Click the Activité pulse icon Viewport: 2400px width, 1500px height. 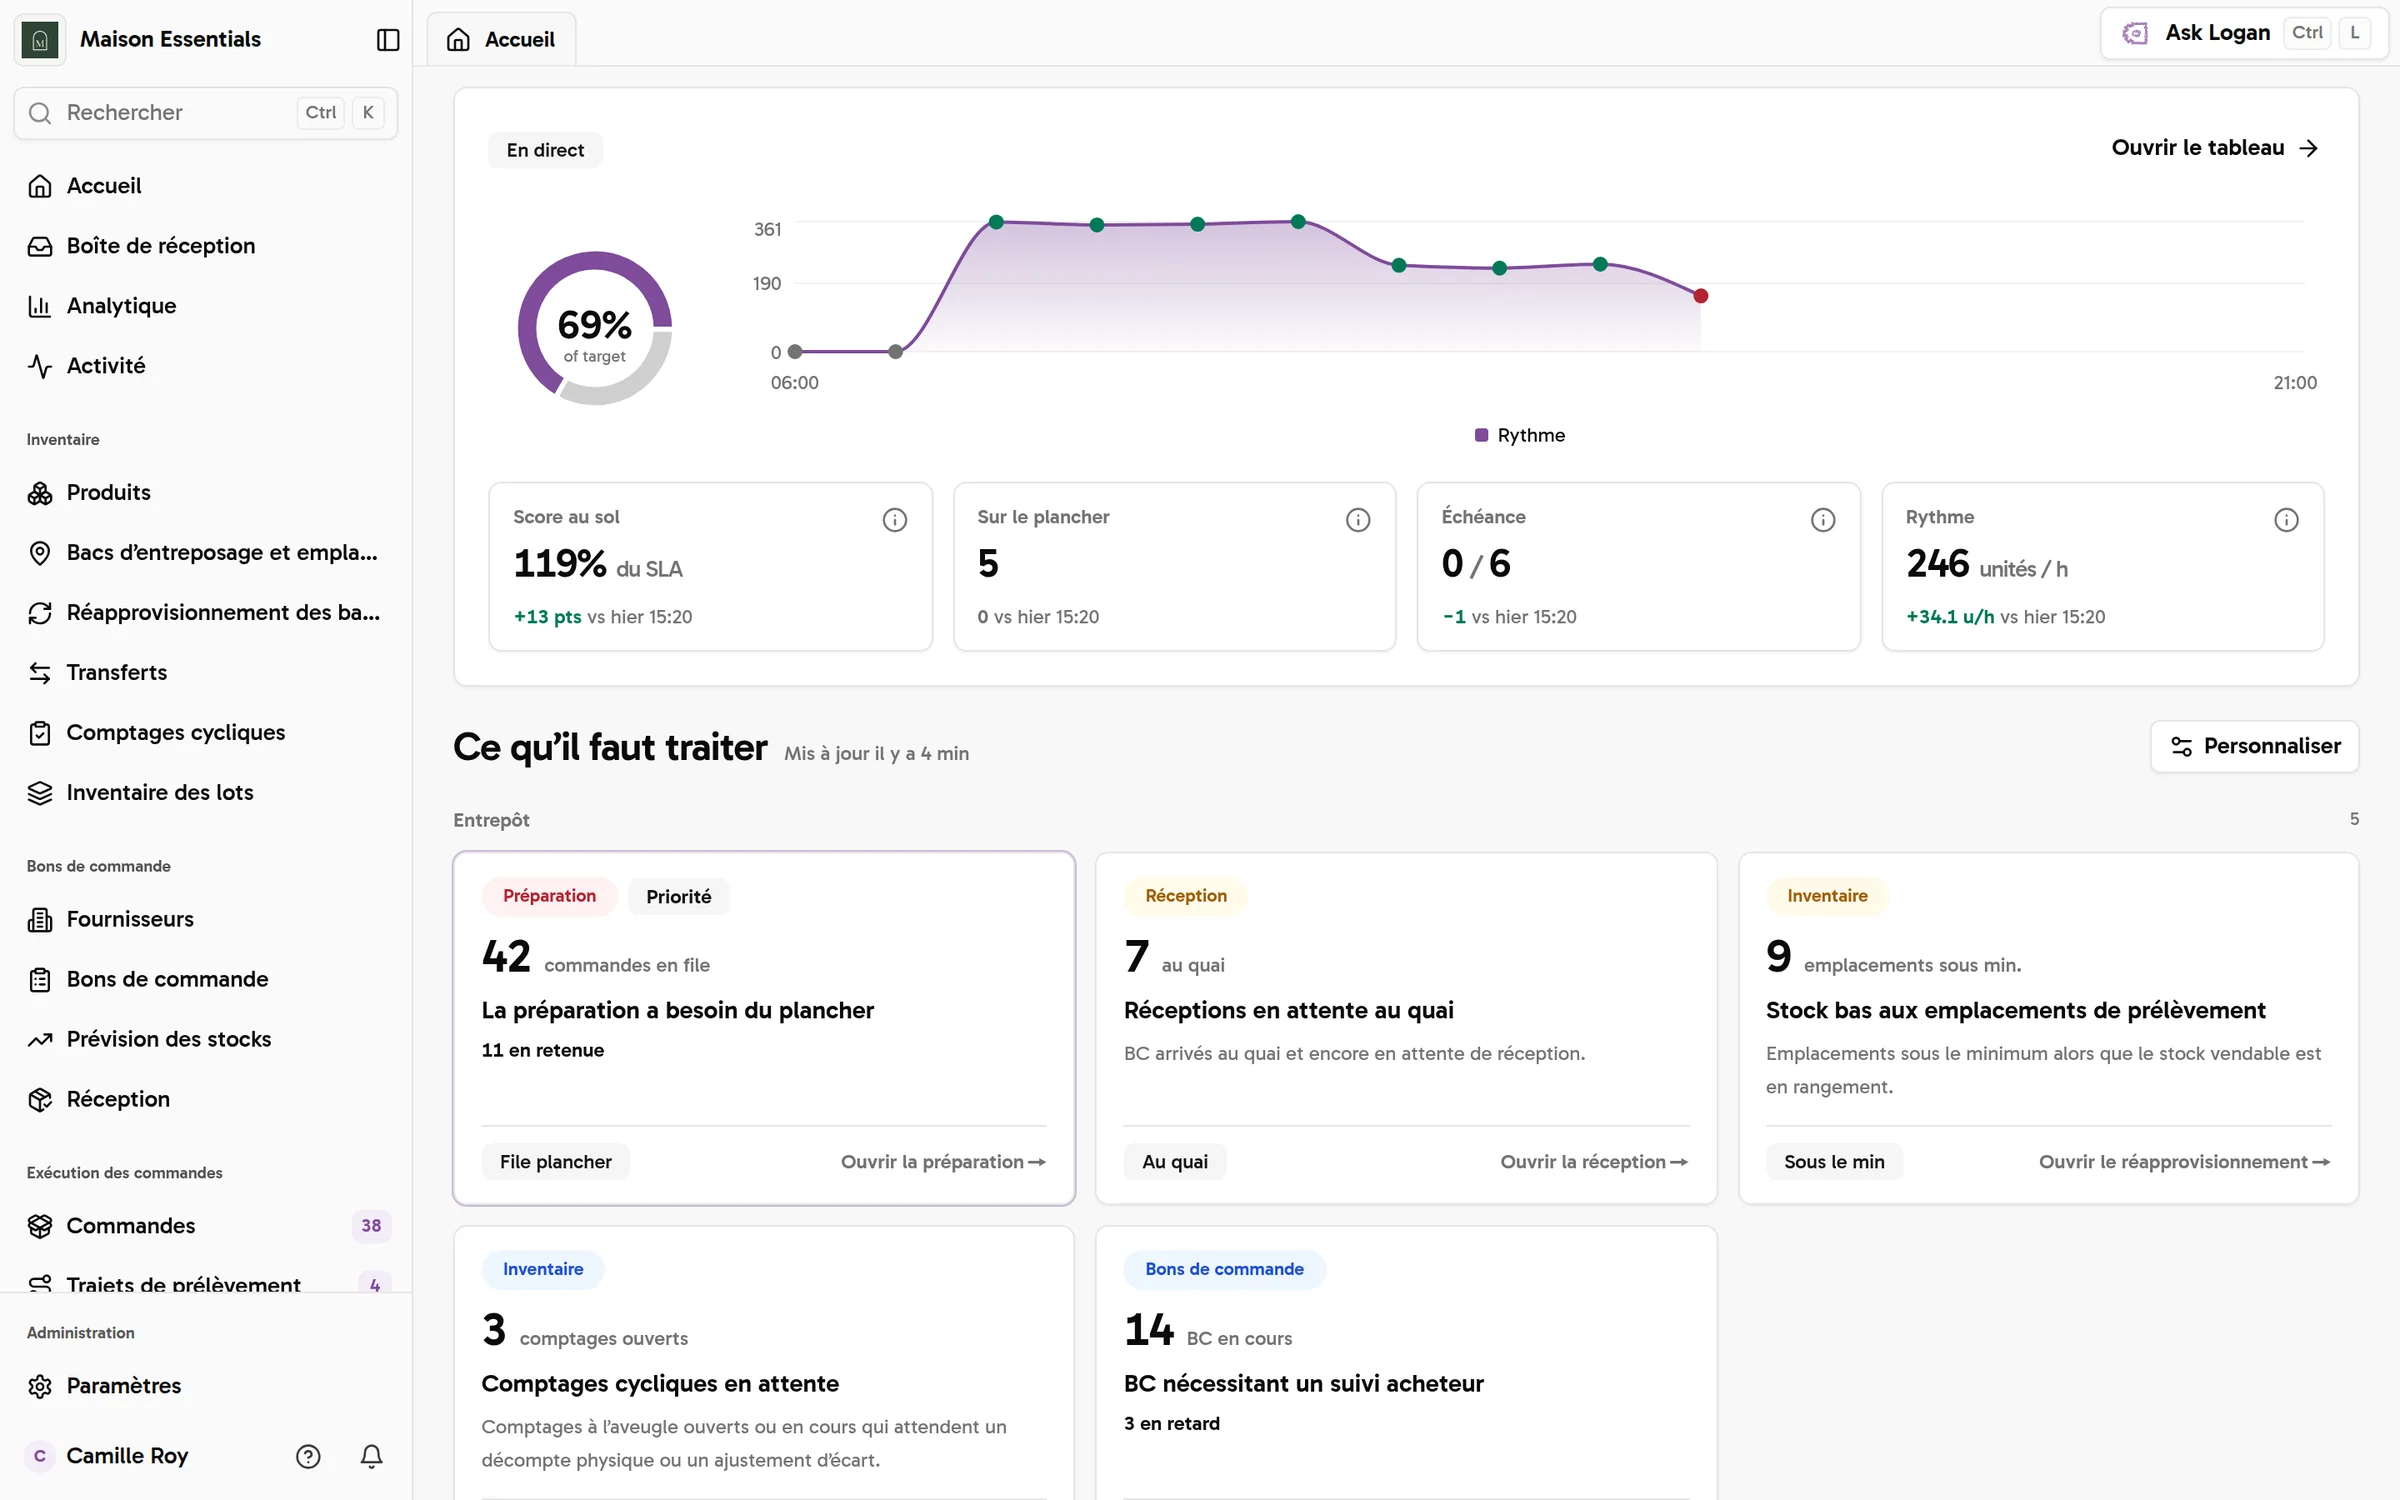40,366
